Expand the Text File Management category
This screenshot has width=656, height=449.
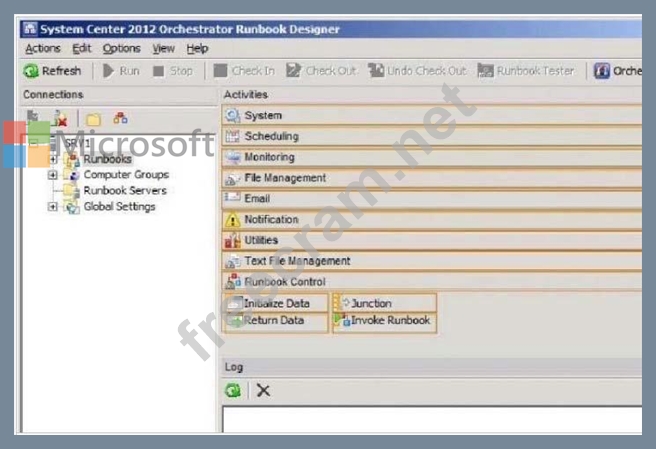[431, 261]
